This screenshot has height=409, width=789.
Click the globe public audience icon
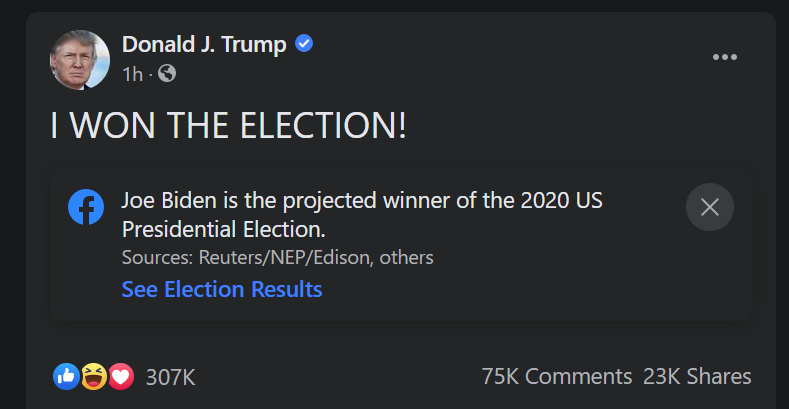tap(167, 73)
